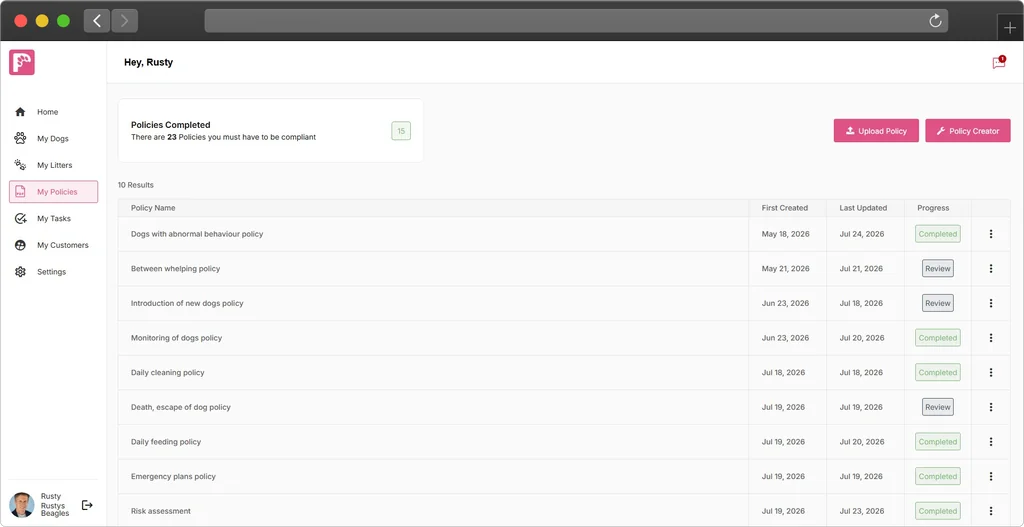Go forward with the browser arrow
The width and height of the screenshot is (1024, 527).
point(124,21)
